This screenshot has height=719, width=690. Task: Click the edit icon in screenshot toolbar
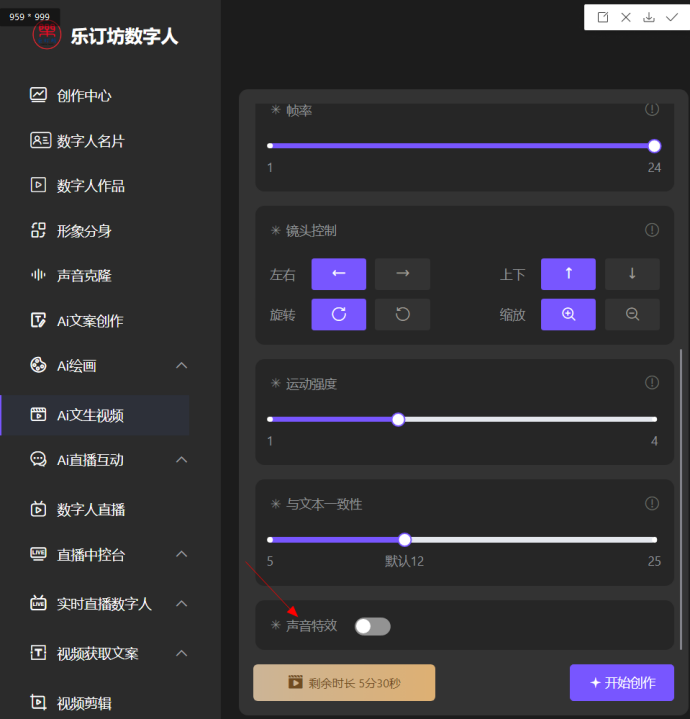click(602, 17)
